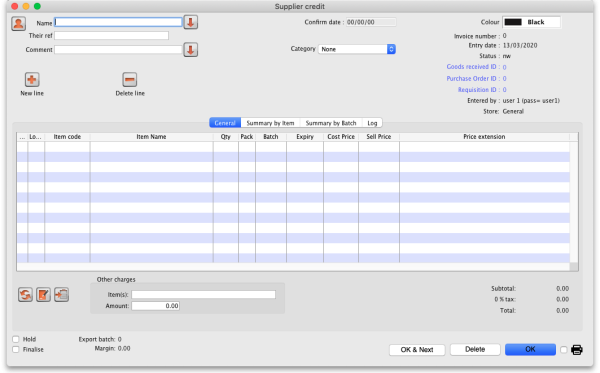600x373 pixels.
Task: Tick the Finalise checkbox
Action: click(x=16, y=349)
